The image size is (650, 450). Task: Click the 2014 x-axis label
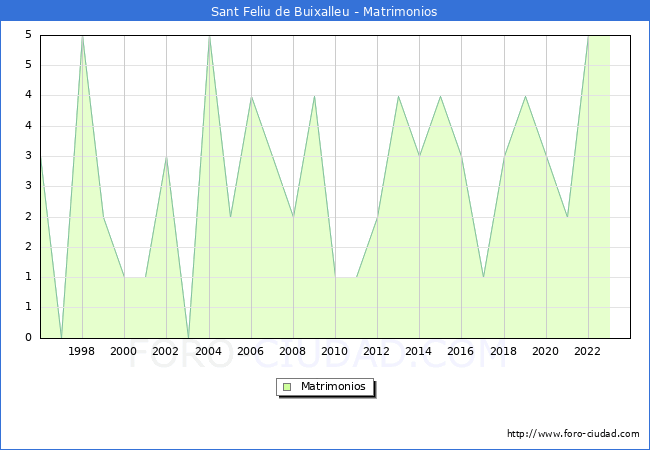pos(419,351)
